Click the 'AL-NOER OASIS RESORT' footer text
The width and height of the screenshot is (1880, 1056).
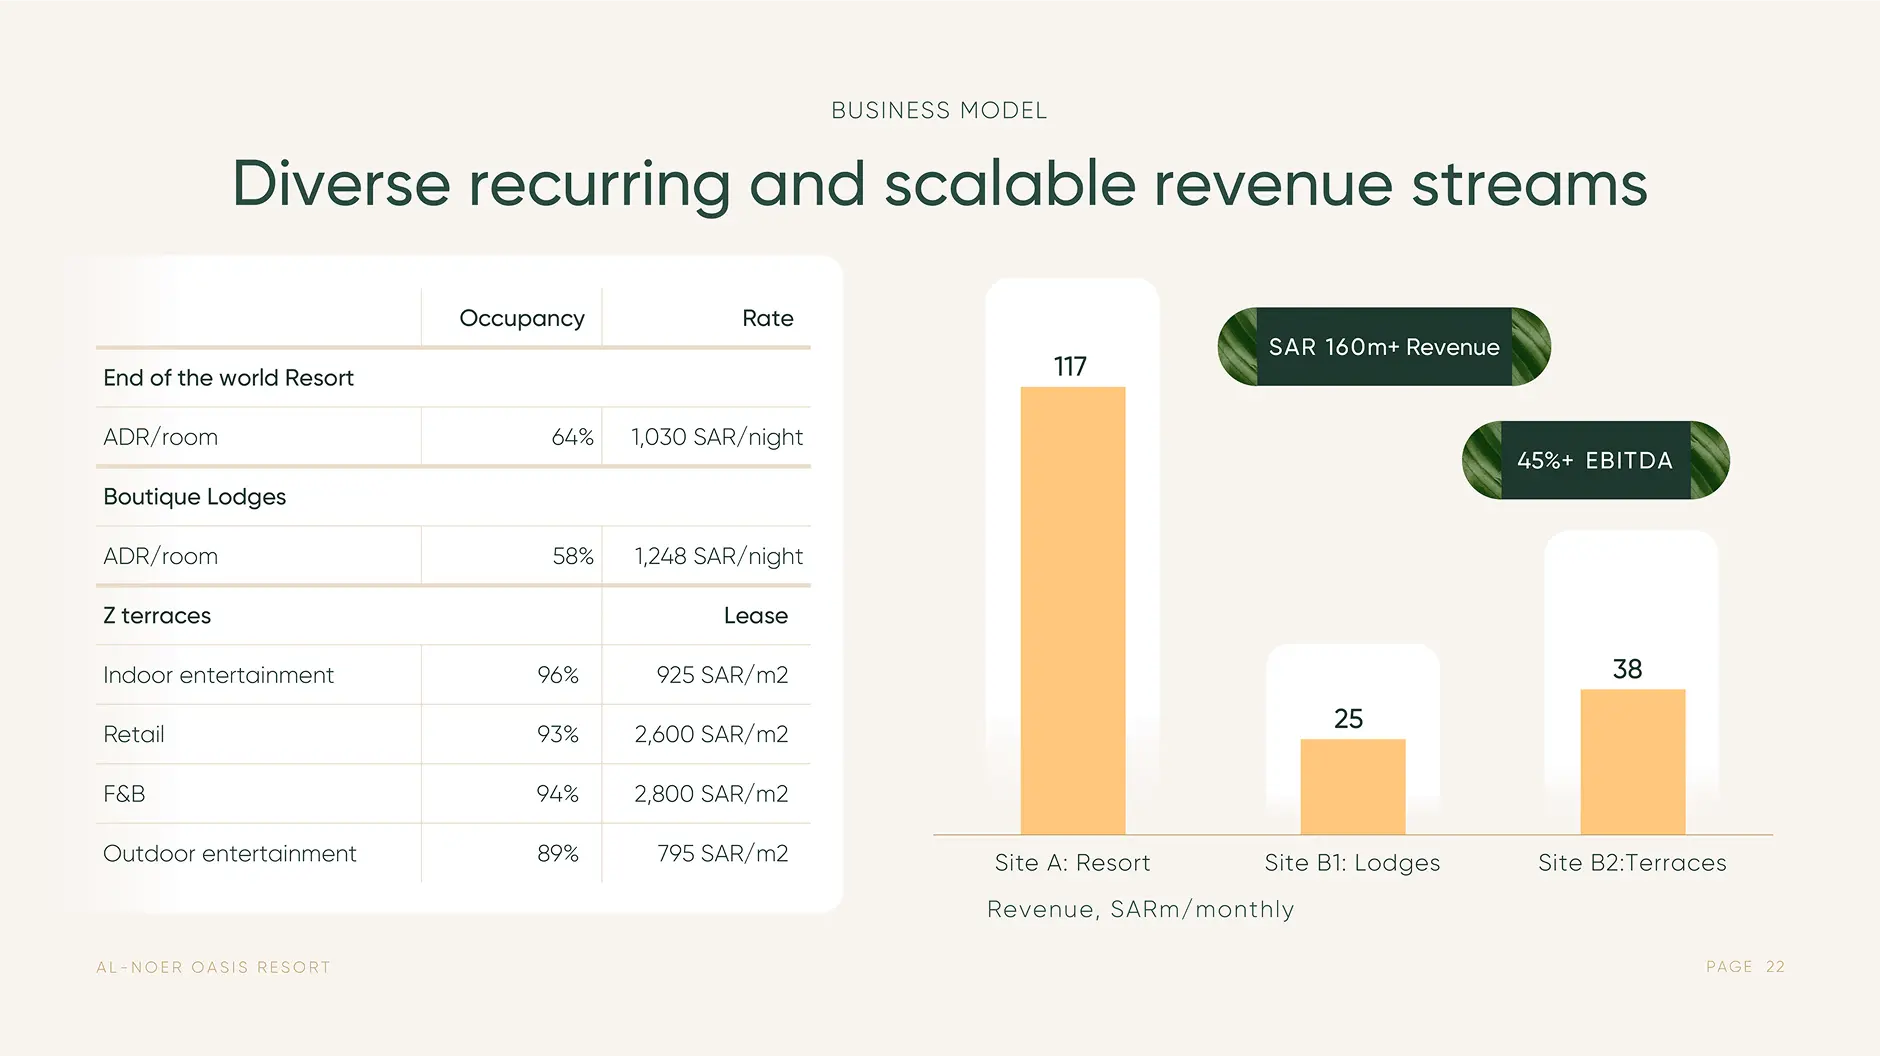(x=213, y=967)
